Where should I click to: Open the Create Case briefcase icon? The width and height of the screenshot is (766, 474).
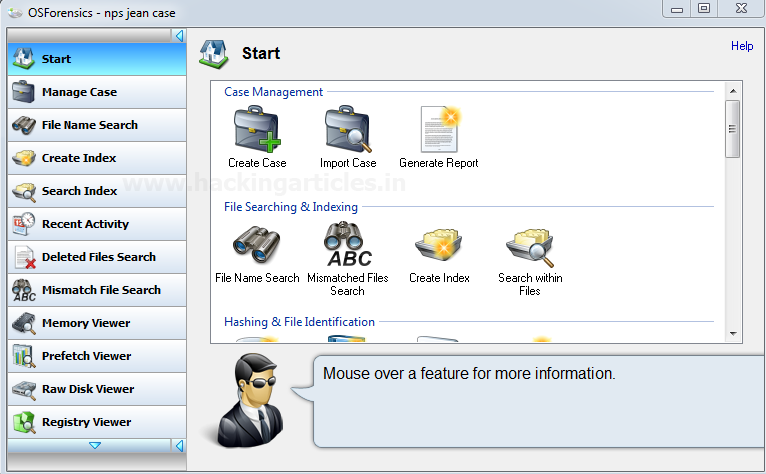tap(257, 129)
